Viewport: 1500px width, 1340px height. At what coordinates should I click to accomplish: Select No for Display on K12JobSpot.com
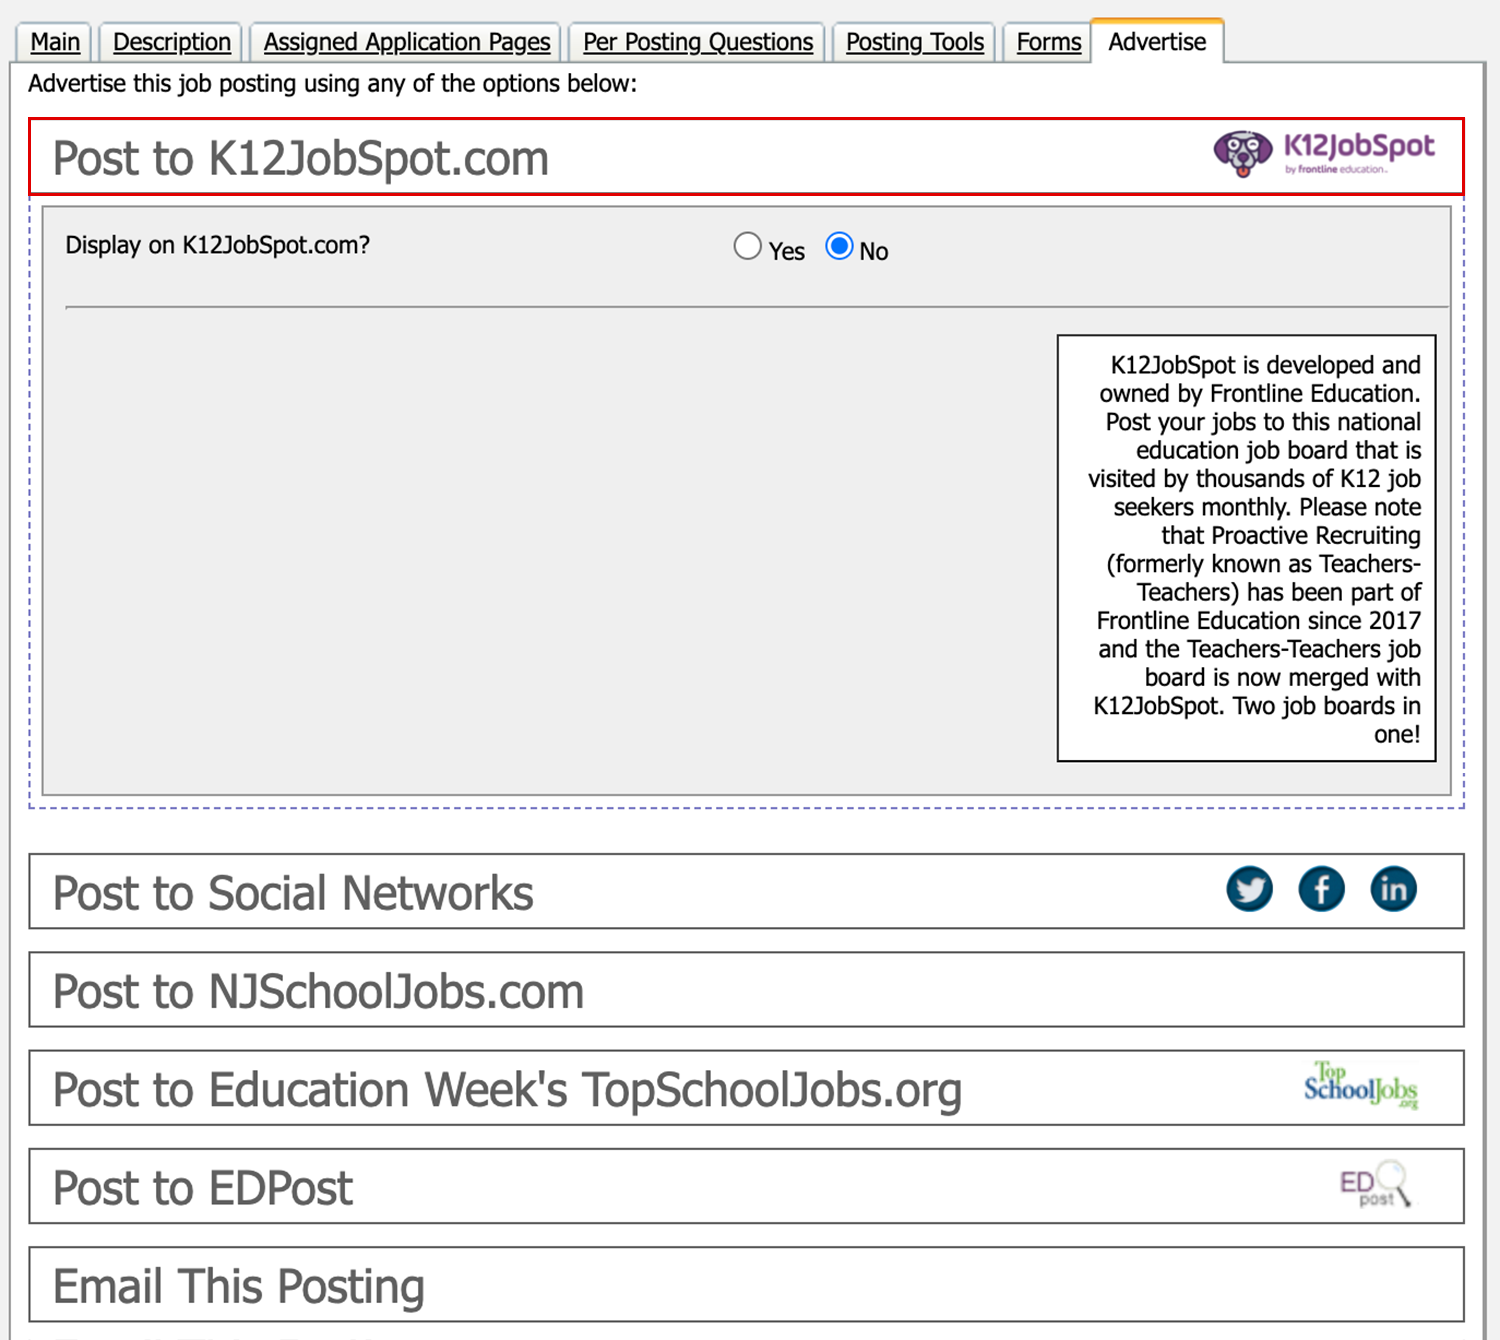(x=839, y=246)
